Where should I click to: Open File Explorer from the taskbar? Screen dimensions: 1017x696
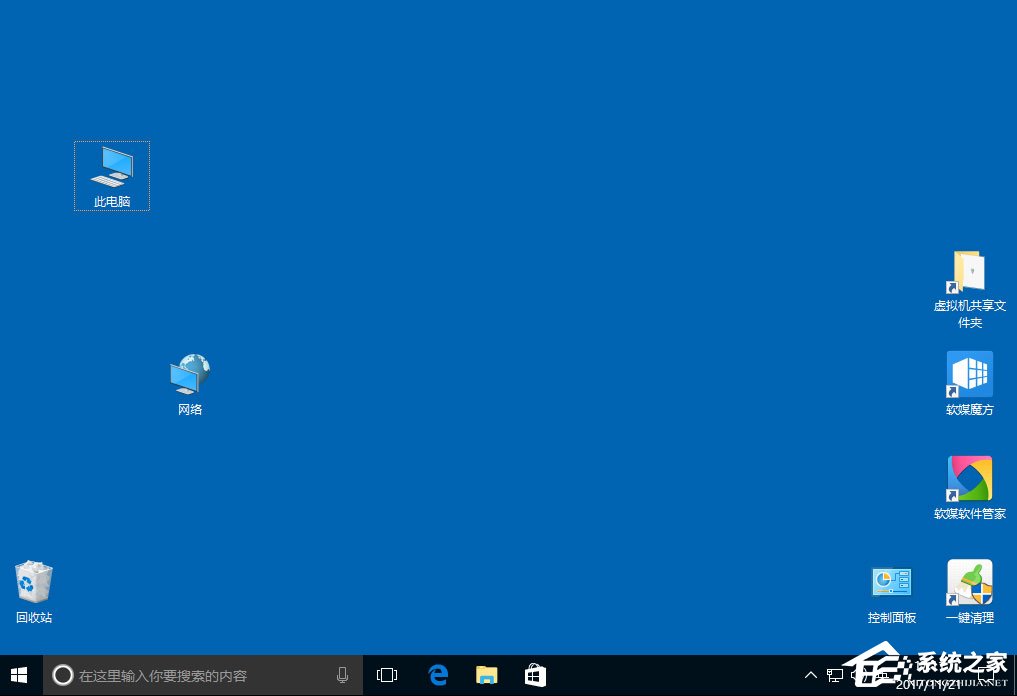[x=487, y=675]
